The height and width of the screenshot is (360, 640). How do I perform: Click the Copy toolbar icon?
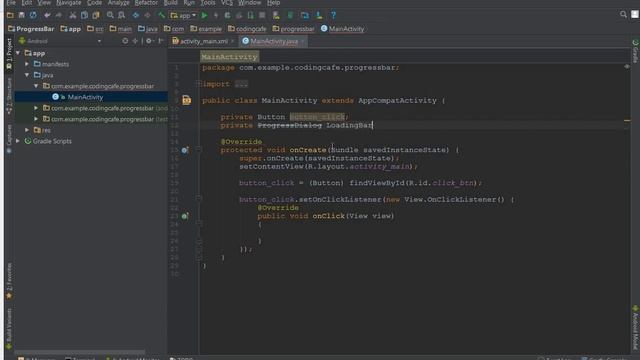coord(84,16)
